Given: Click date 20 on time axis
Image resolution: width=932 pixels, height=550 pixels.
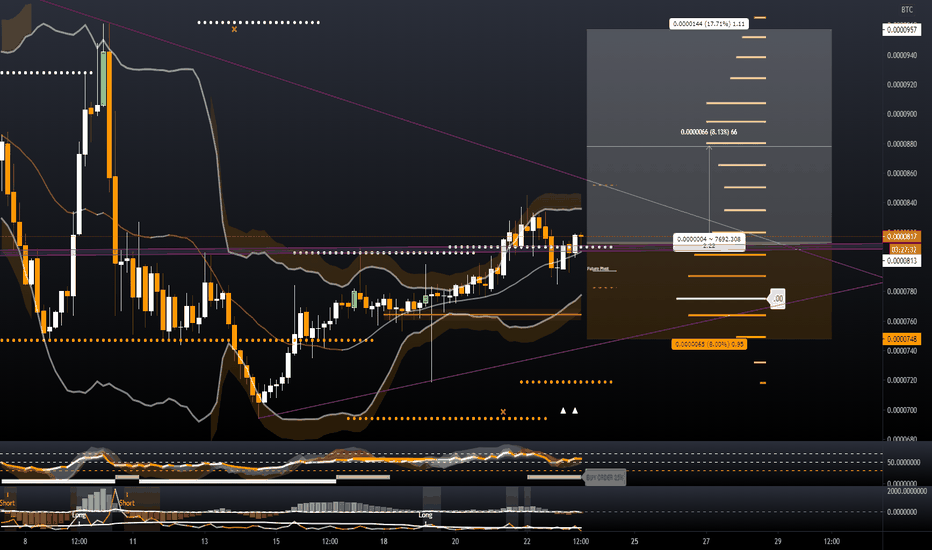Looking at the screenshot, I should point(455,541).
